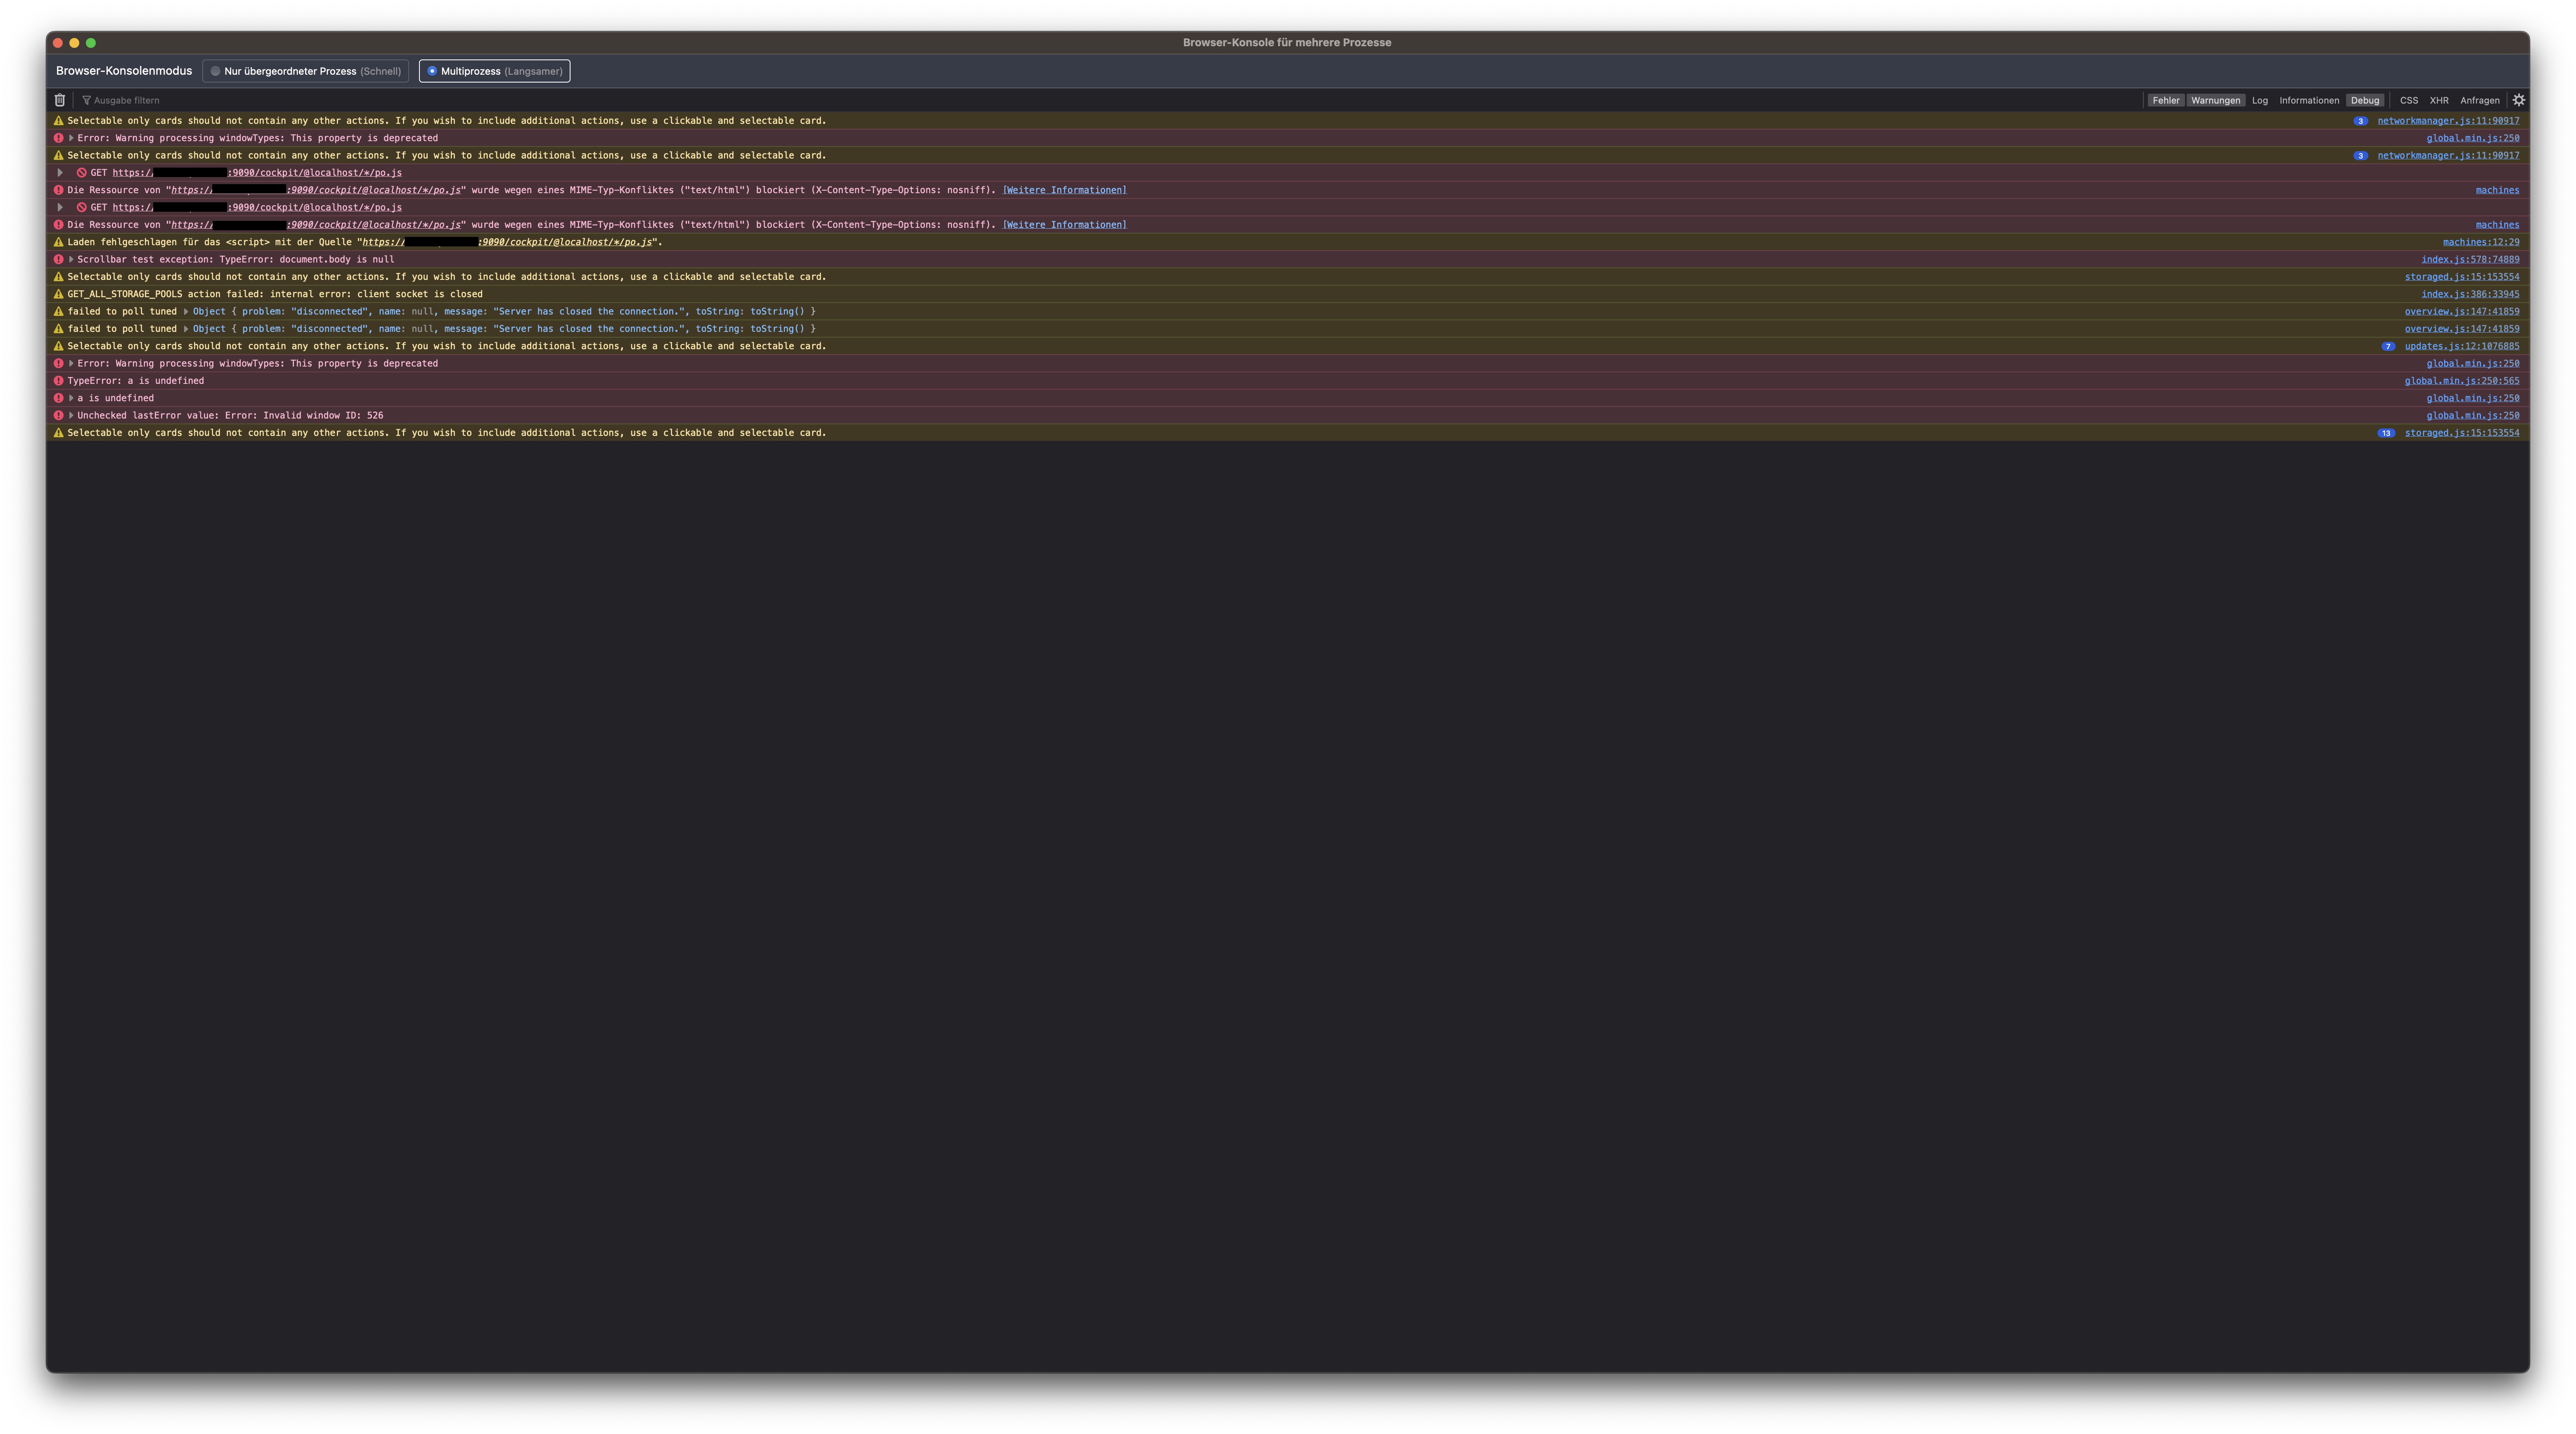The height and width of the screenshot is (1434, 2576).
Task: Click the counter badge 7 next to updates.js
Action: pyautogui.click(x=2389, y=346)
